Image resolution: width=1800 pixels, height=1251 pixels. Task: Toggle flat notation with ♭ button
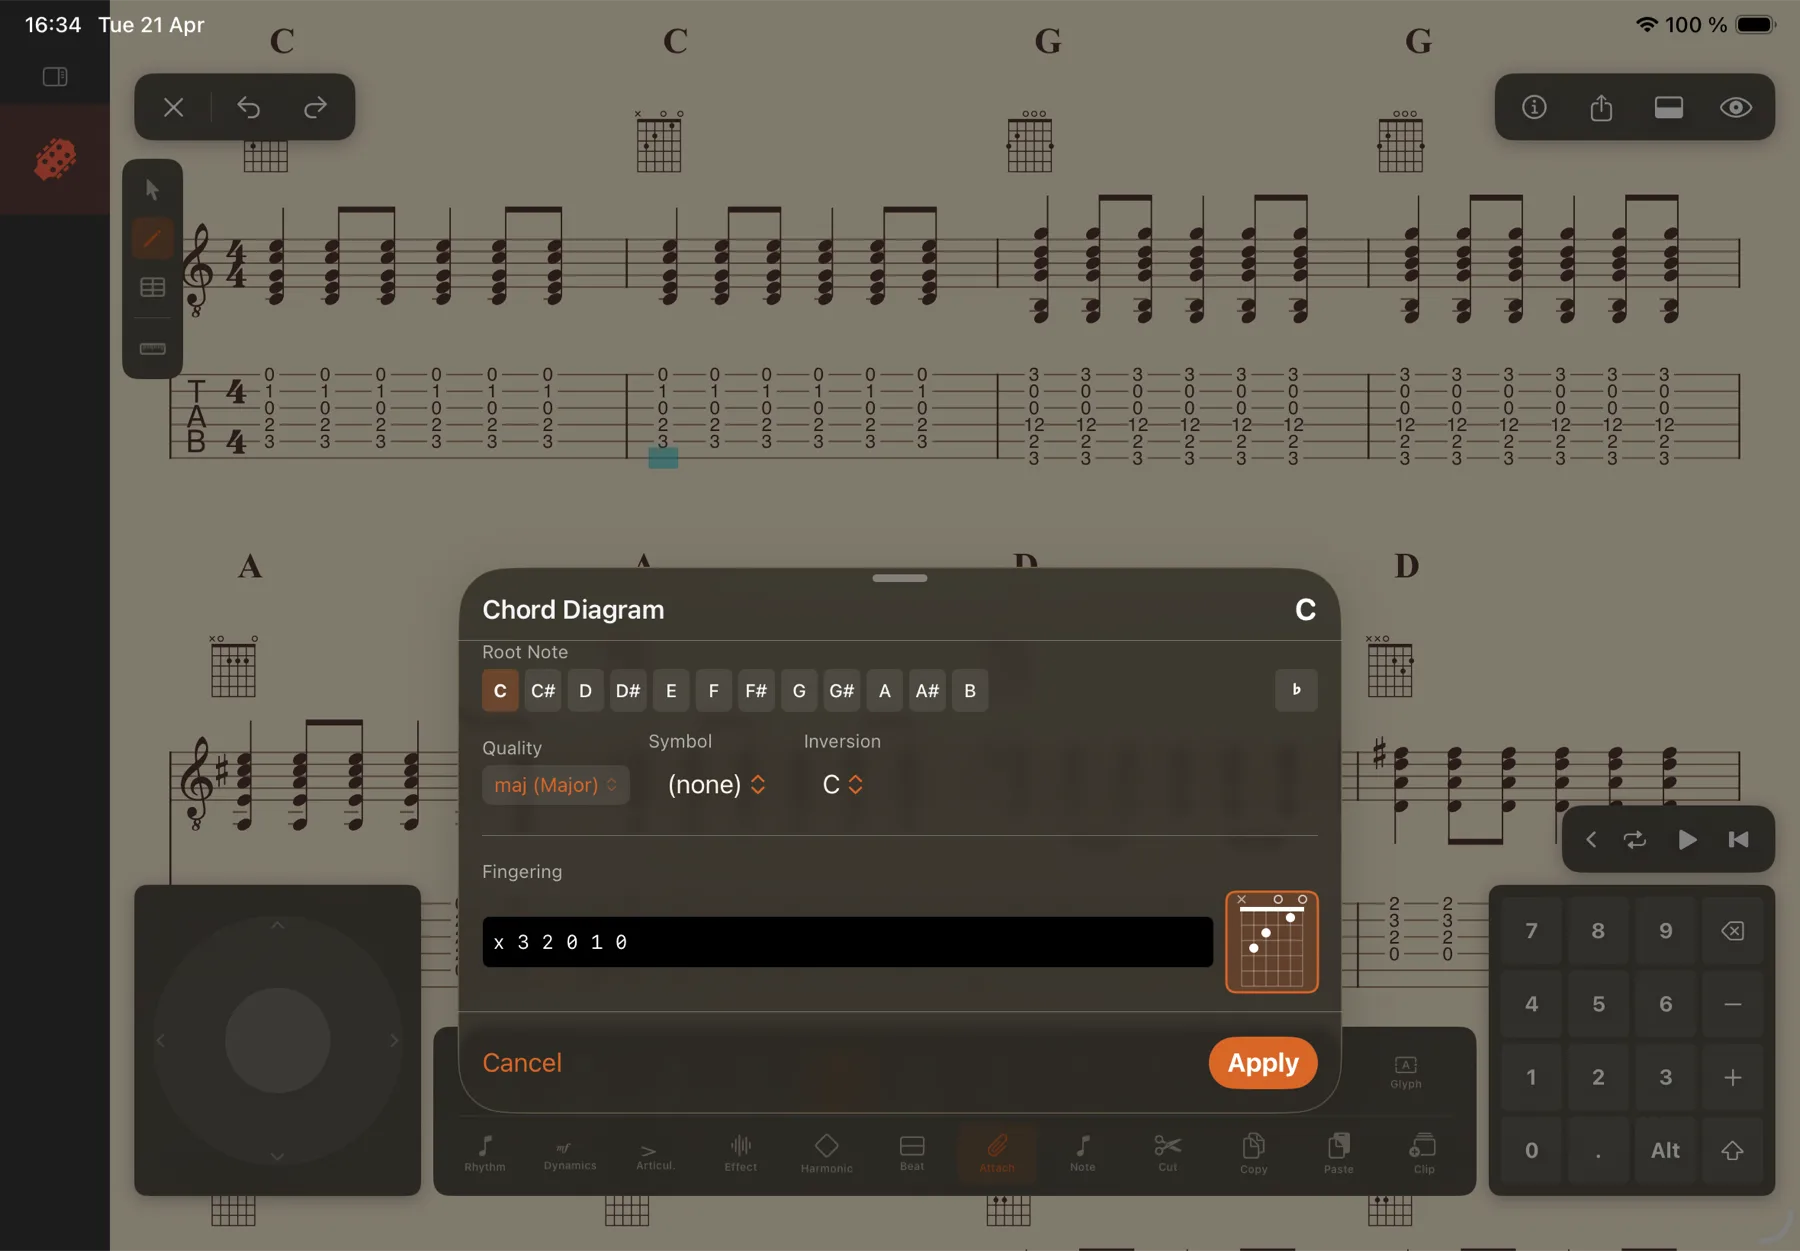[1296, 690]
